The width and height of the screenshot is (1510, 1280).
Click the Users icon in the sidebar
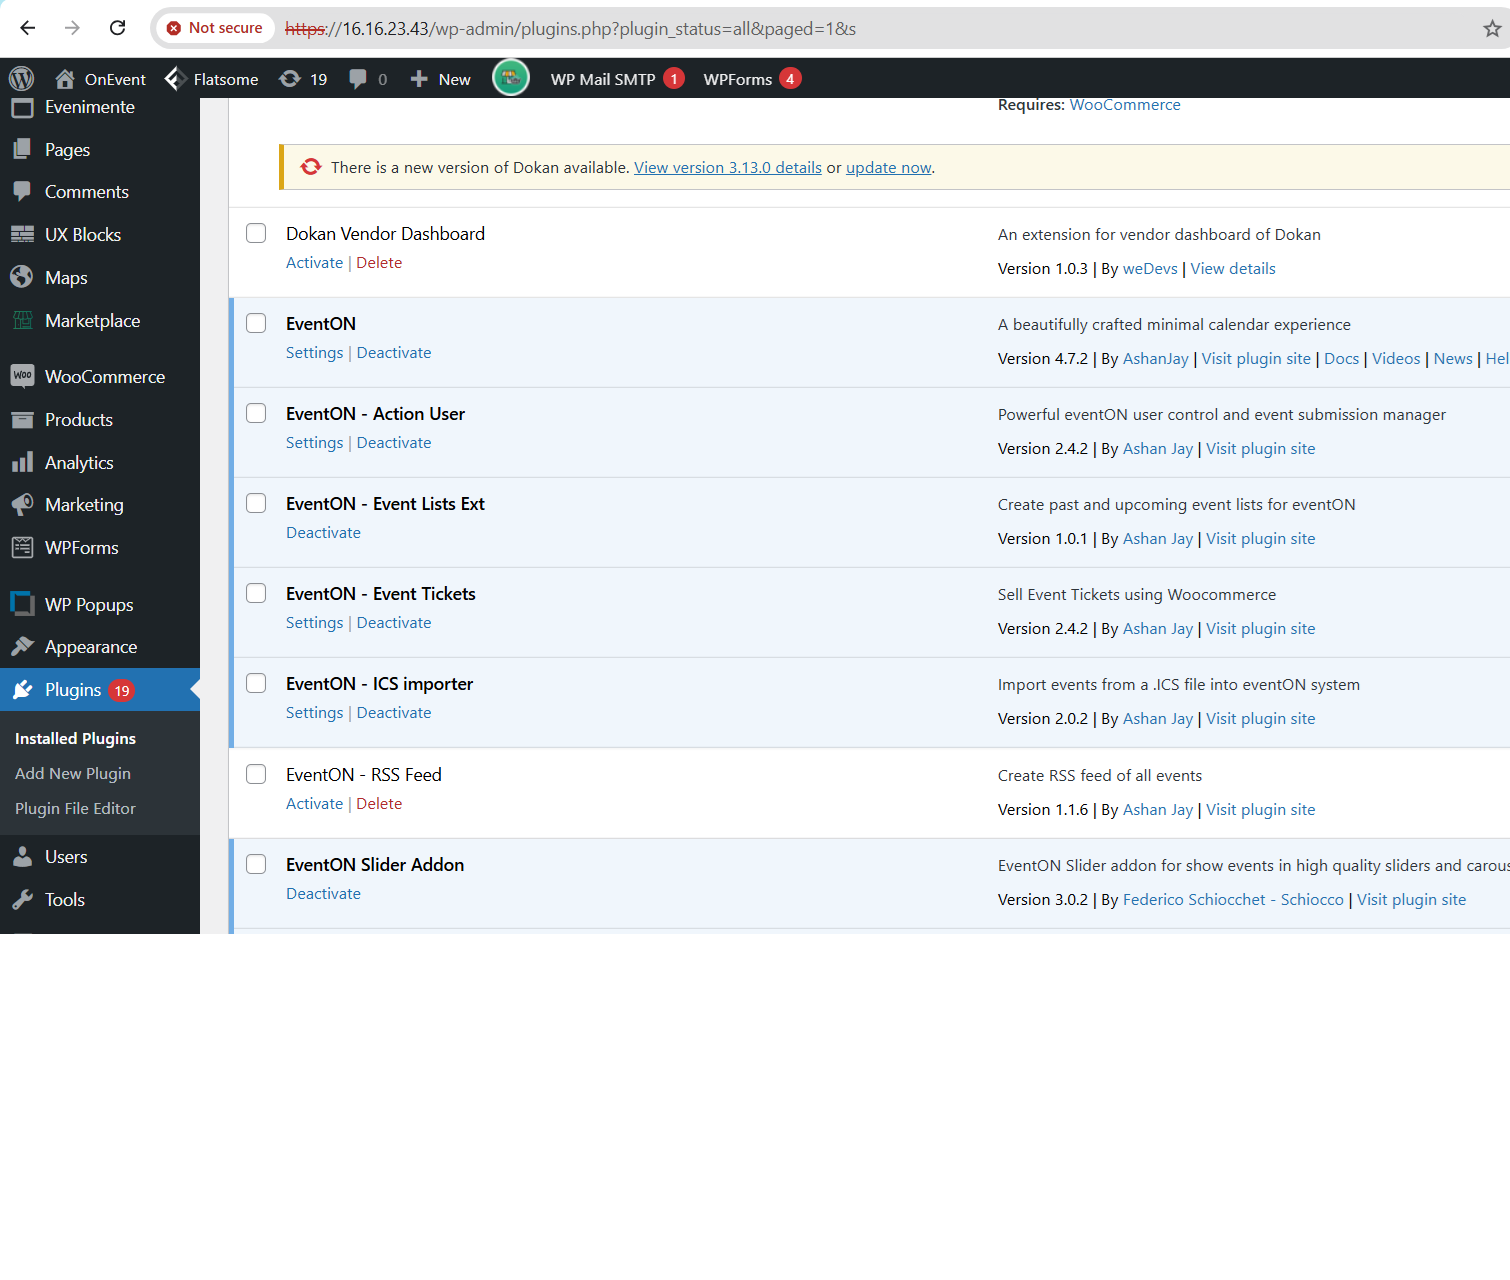[x=22, y=857]
